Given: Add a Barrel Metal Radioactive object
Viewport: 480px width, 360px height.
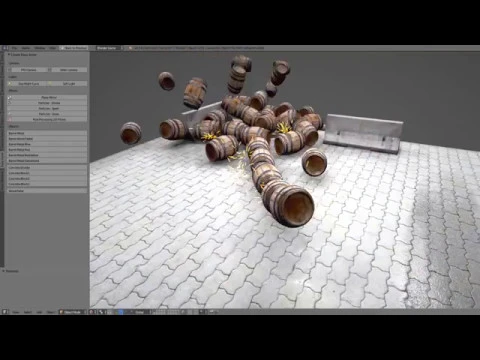Looking at the screenshot, I should click(47, 155).
